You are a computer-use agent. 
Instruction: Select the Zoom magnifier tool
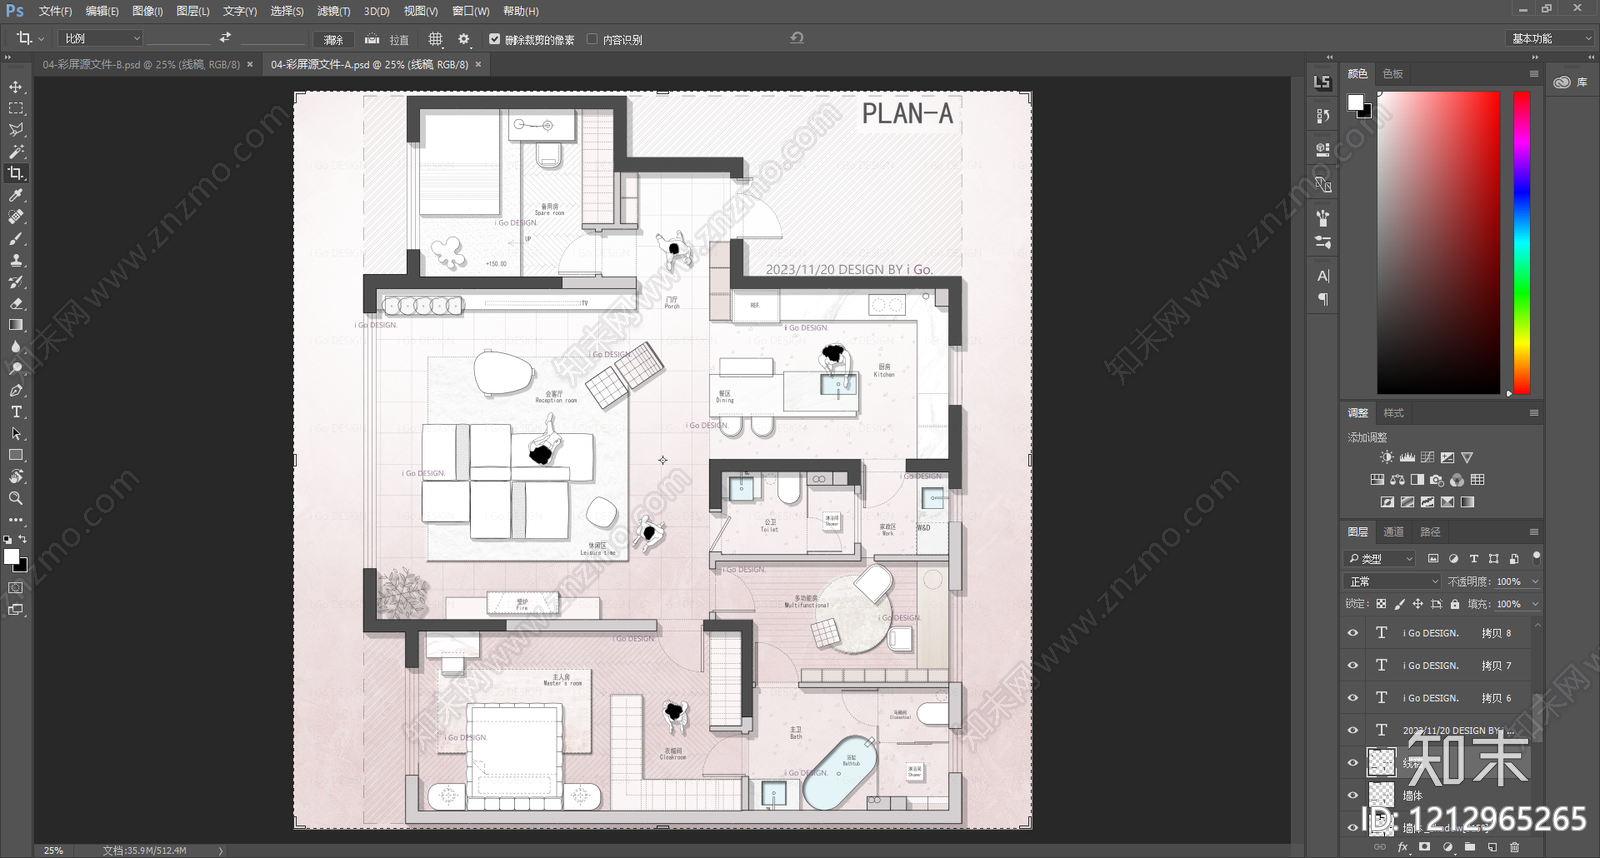coord(16,498)
